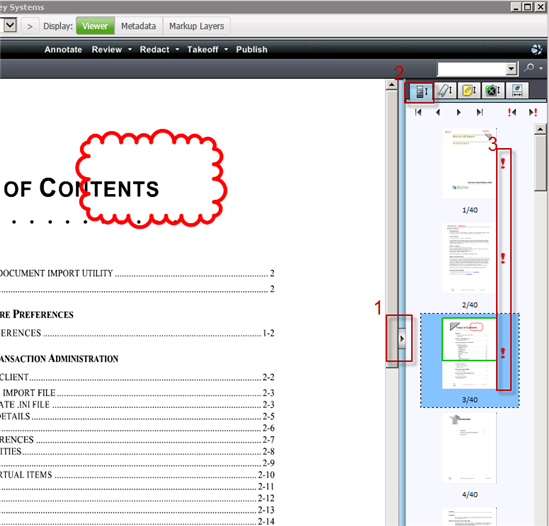Collapse the thumbnail side panel arrow
The width and height of the screenshot is (549, 526).
(402, 339)
